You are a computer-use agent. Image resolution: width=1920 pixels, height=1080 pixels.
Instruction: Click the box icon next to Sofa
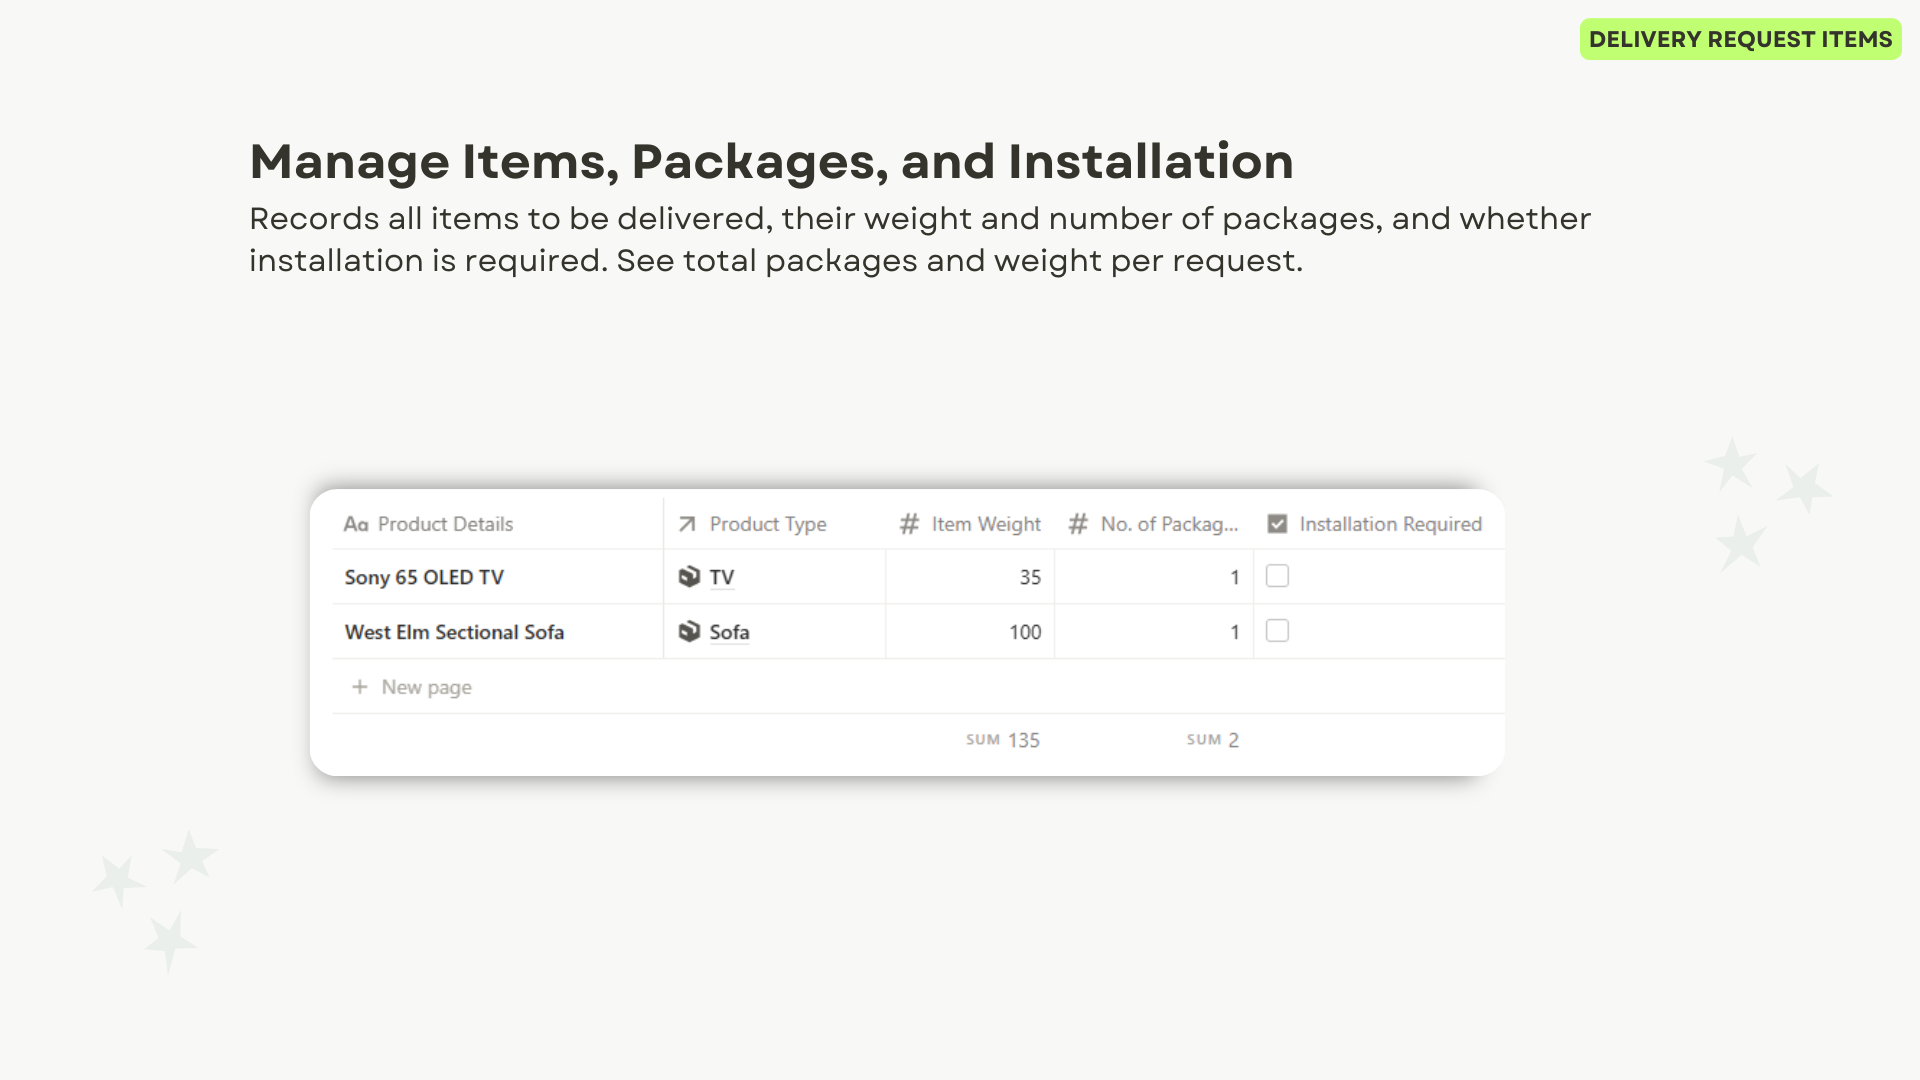(x=689, y=632)
